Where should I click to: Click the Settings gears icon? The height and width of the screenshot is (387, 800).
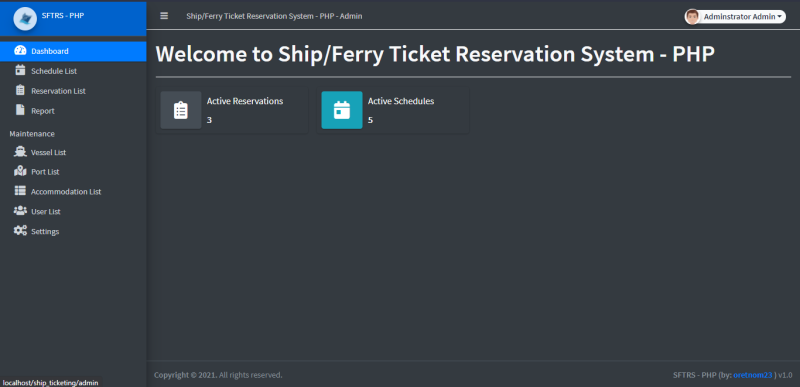click(x=20, y=230)
